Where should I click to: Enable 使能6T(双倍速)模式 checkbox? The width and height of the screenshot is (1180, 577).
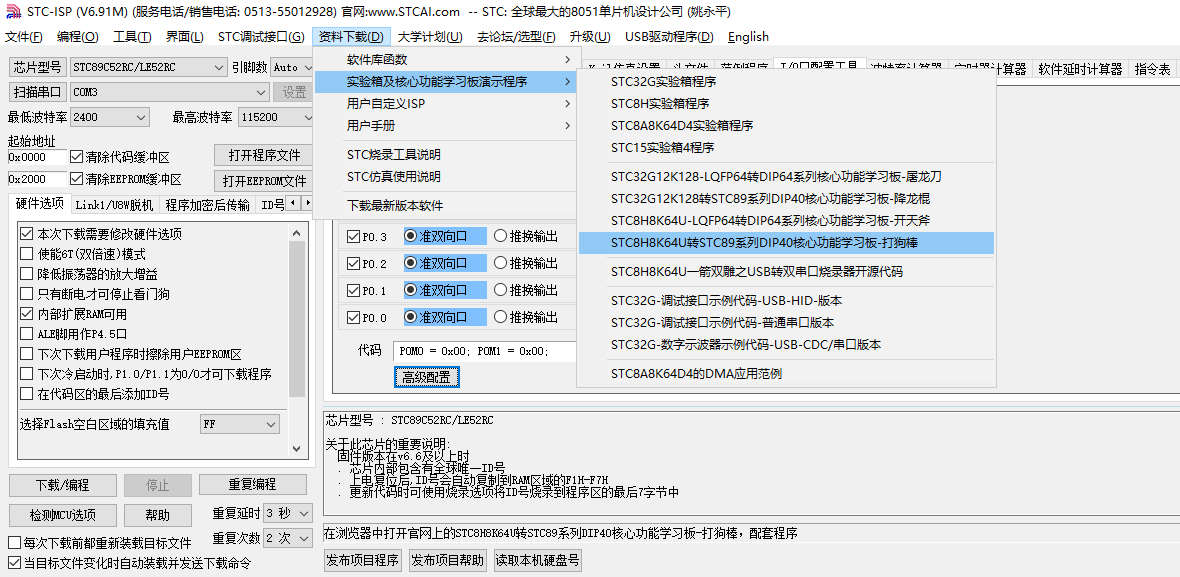[x=27, y=254]
